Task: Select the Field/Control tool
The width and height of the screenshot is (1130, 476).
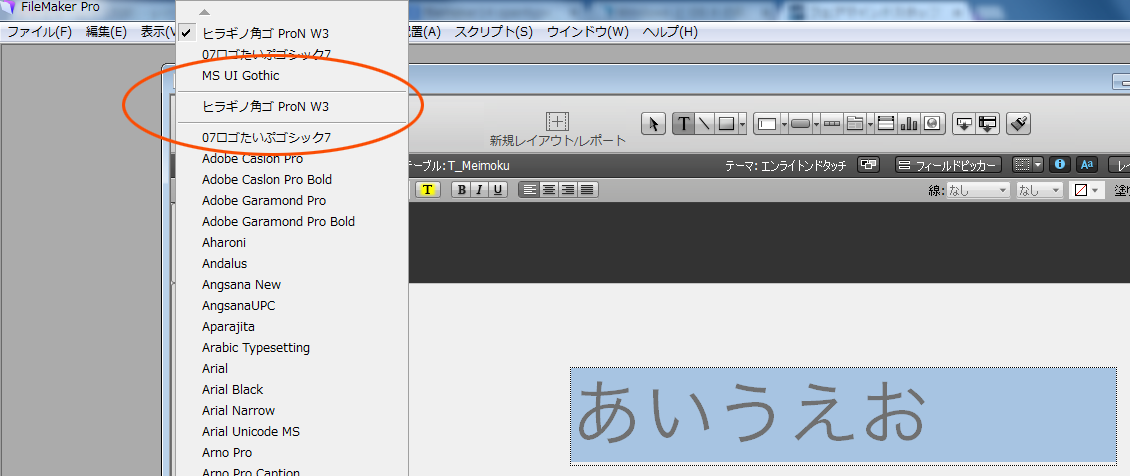Action: (x=767, y=124)
